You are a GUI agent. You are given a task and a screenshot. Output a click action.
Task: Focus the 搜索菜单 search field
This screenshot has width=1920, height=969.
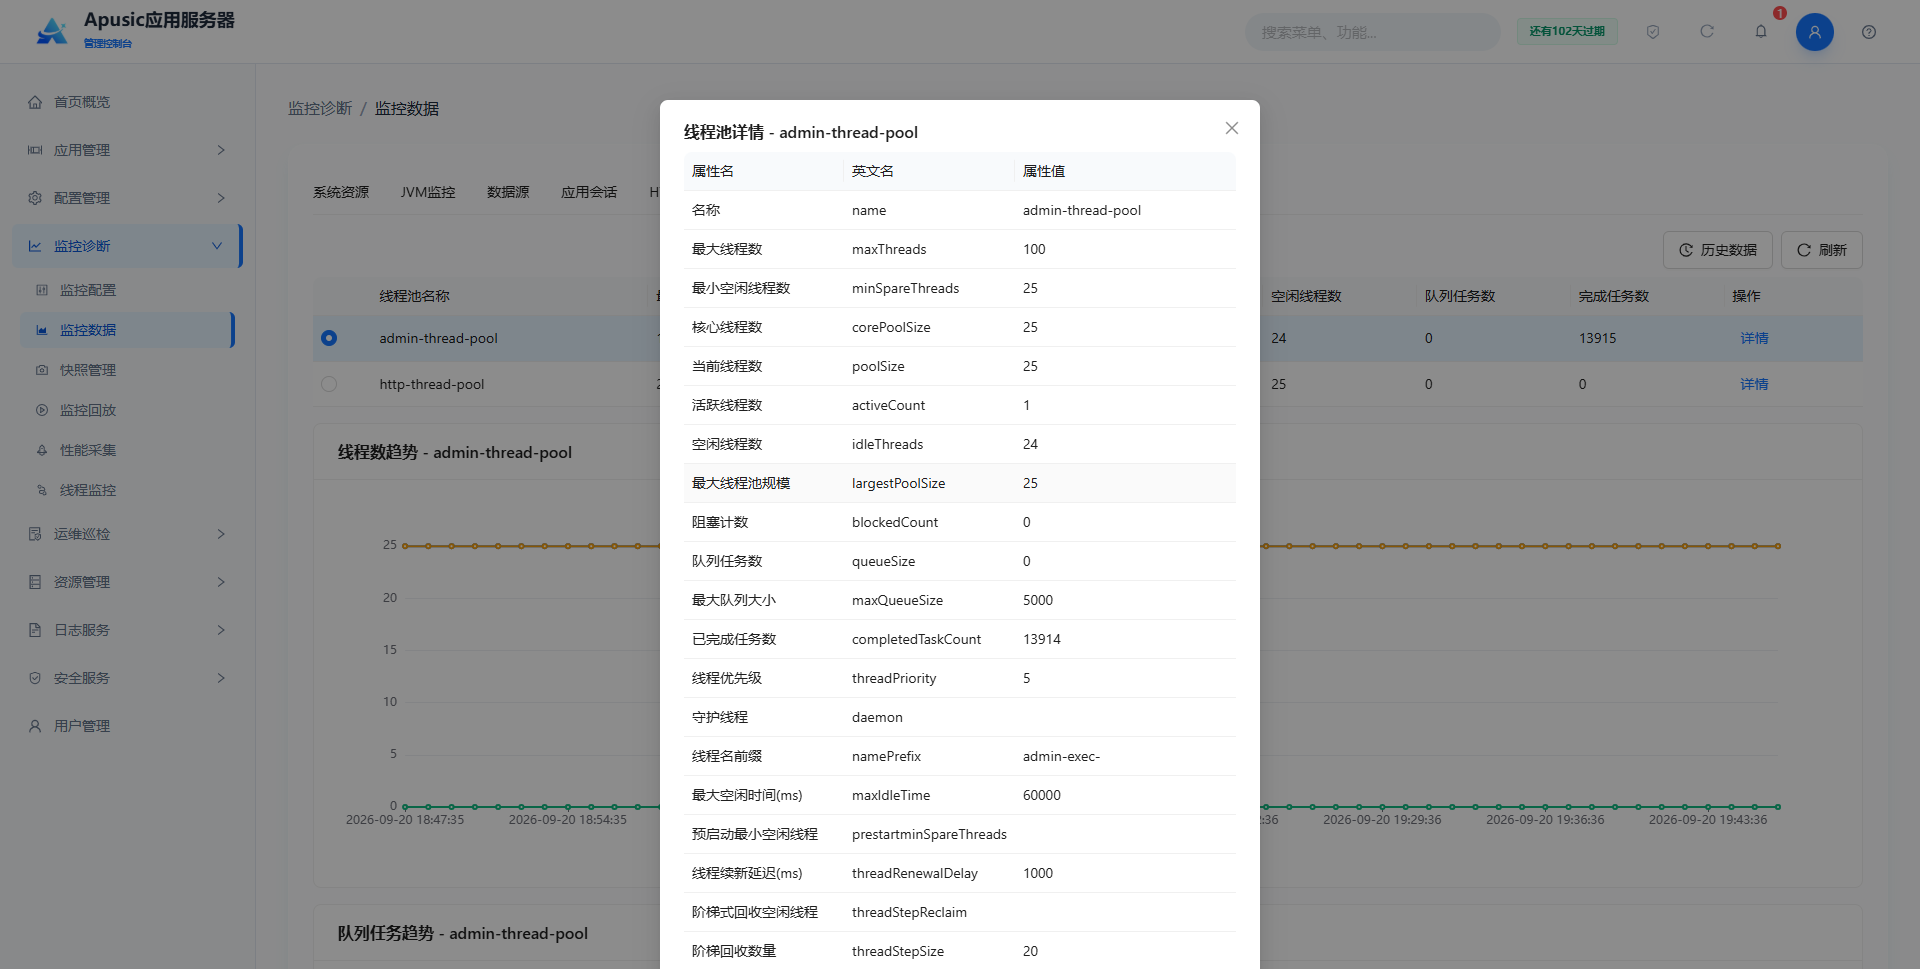1372,32
